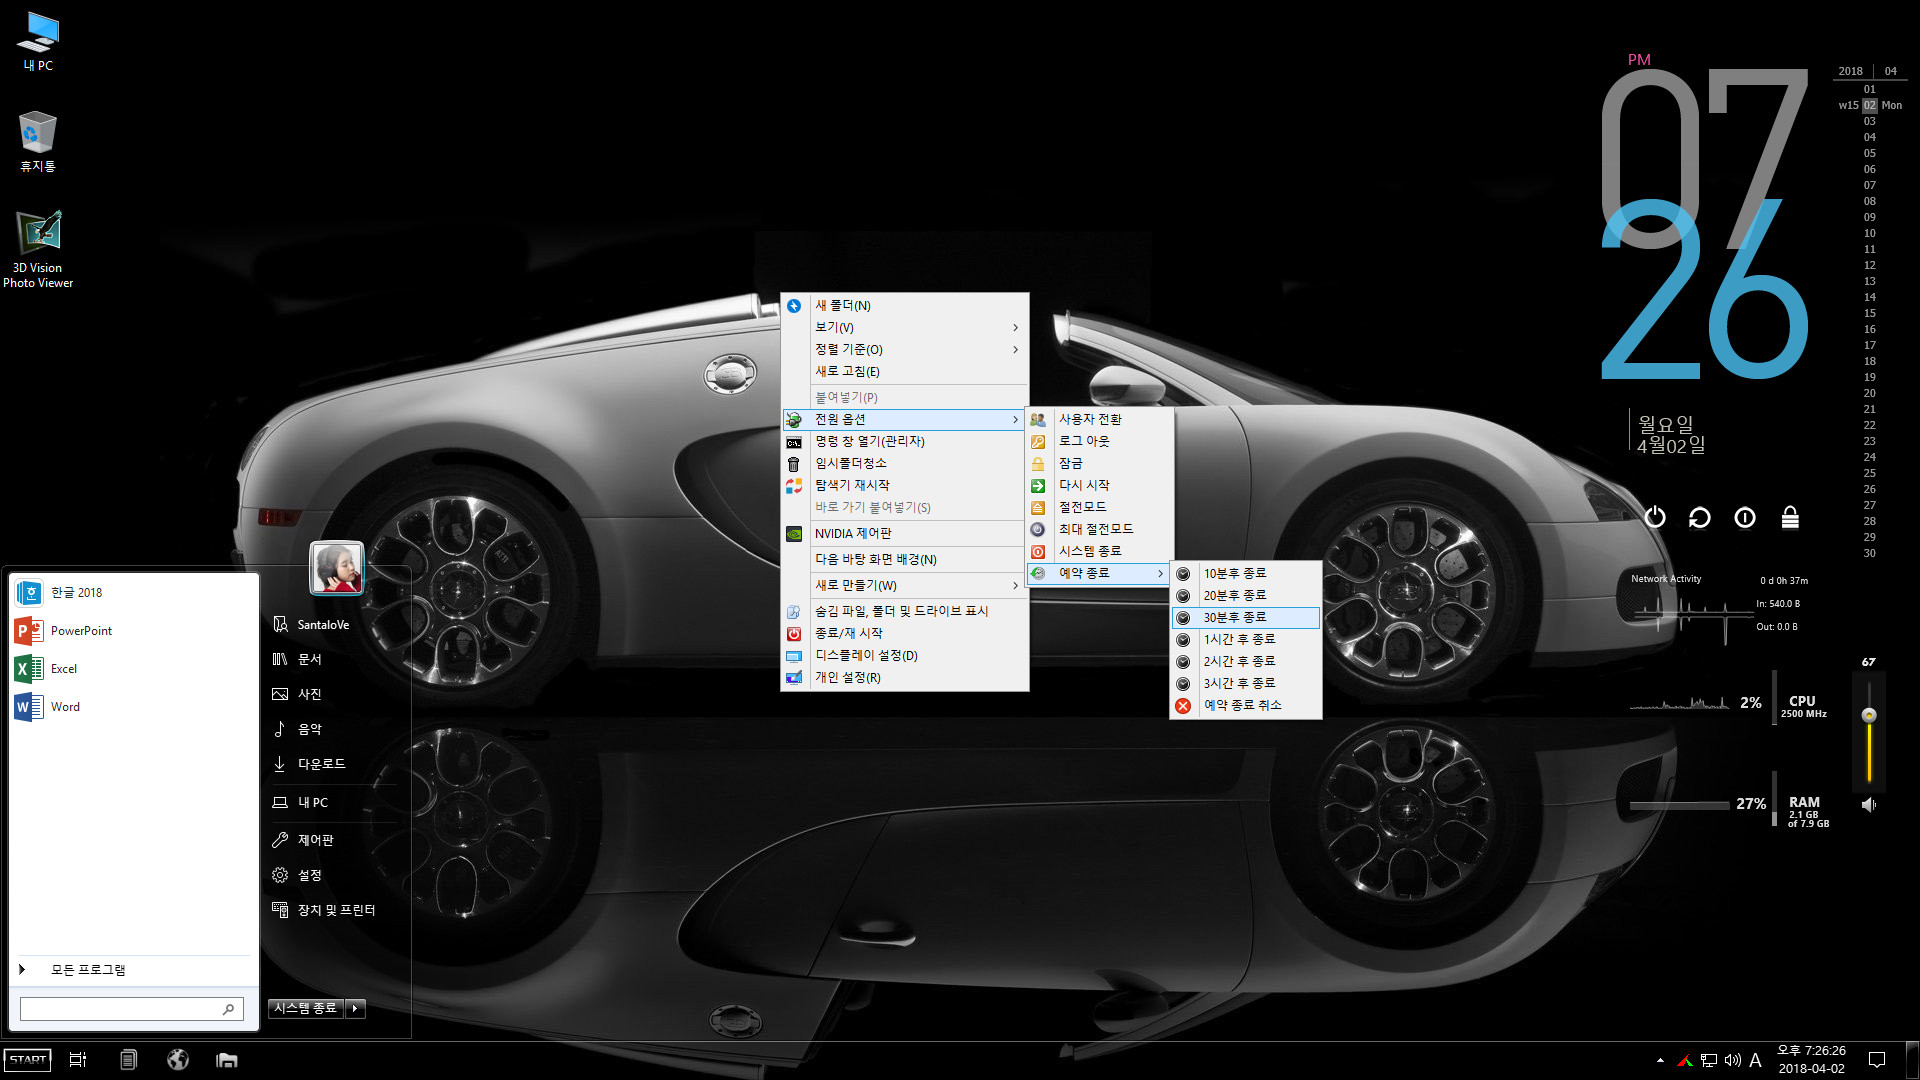Image resolution: width=1920 pixels, height=1080 pixels.
Task: Click the widget lock icon
Action: 1790,517
